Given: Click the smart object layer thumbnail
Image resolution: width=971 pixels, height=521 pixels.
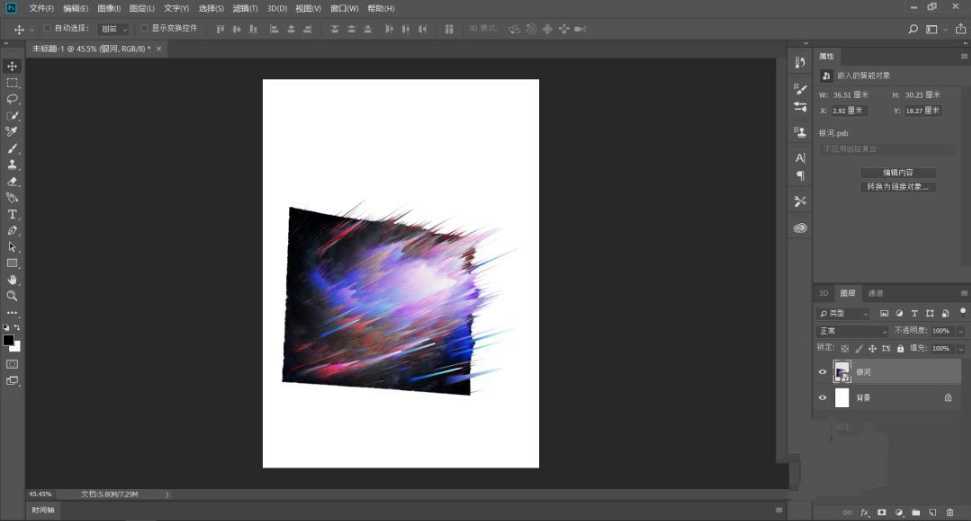Looking at the screenshot, I should (x=842, y=372).
